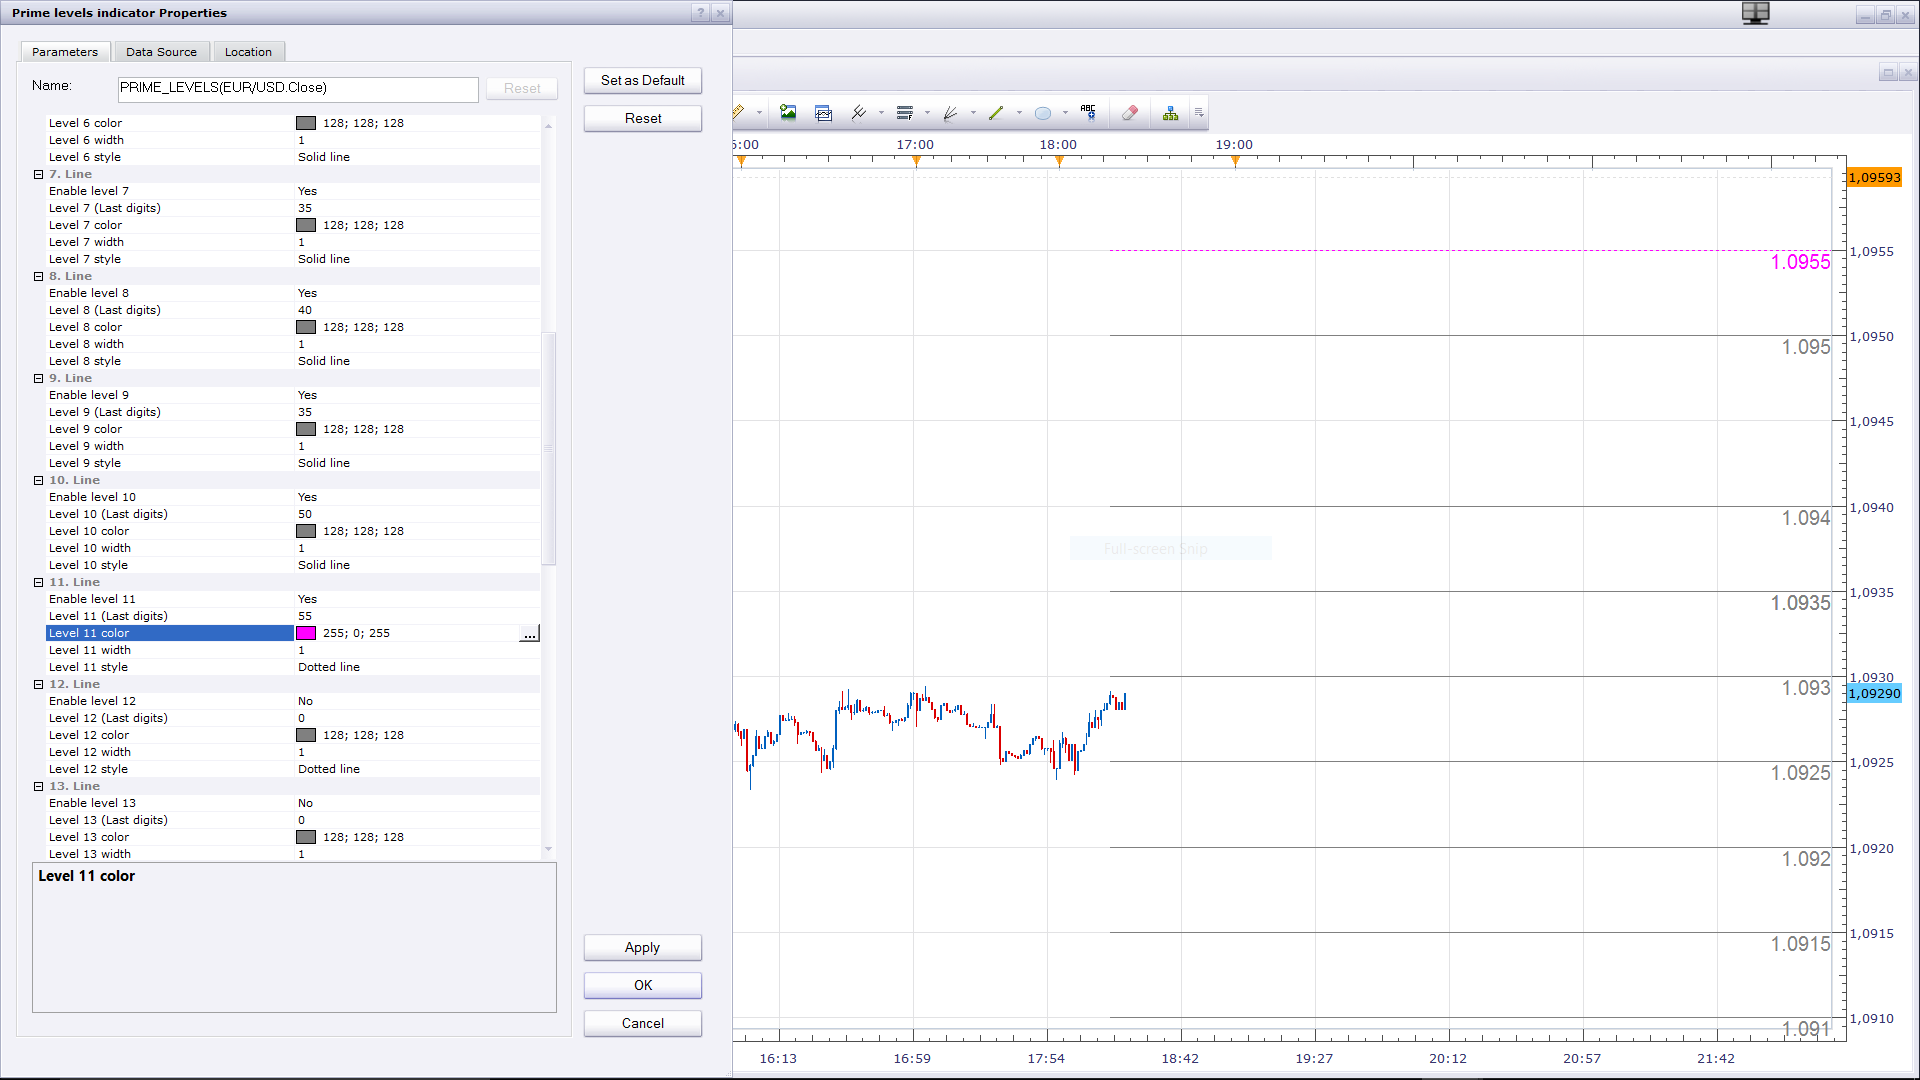Click the magenta 1.0955 level label on chart
Image resolution: width=1920 pixels, height=1080 pixels.
(1800, 262)
